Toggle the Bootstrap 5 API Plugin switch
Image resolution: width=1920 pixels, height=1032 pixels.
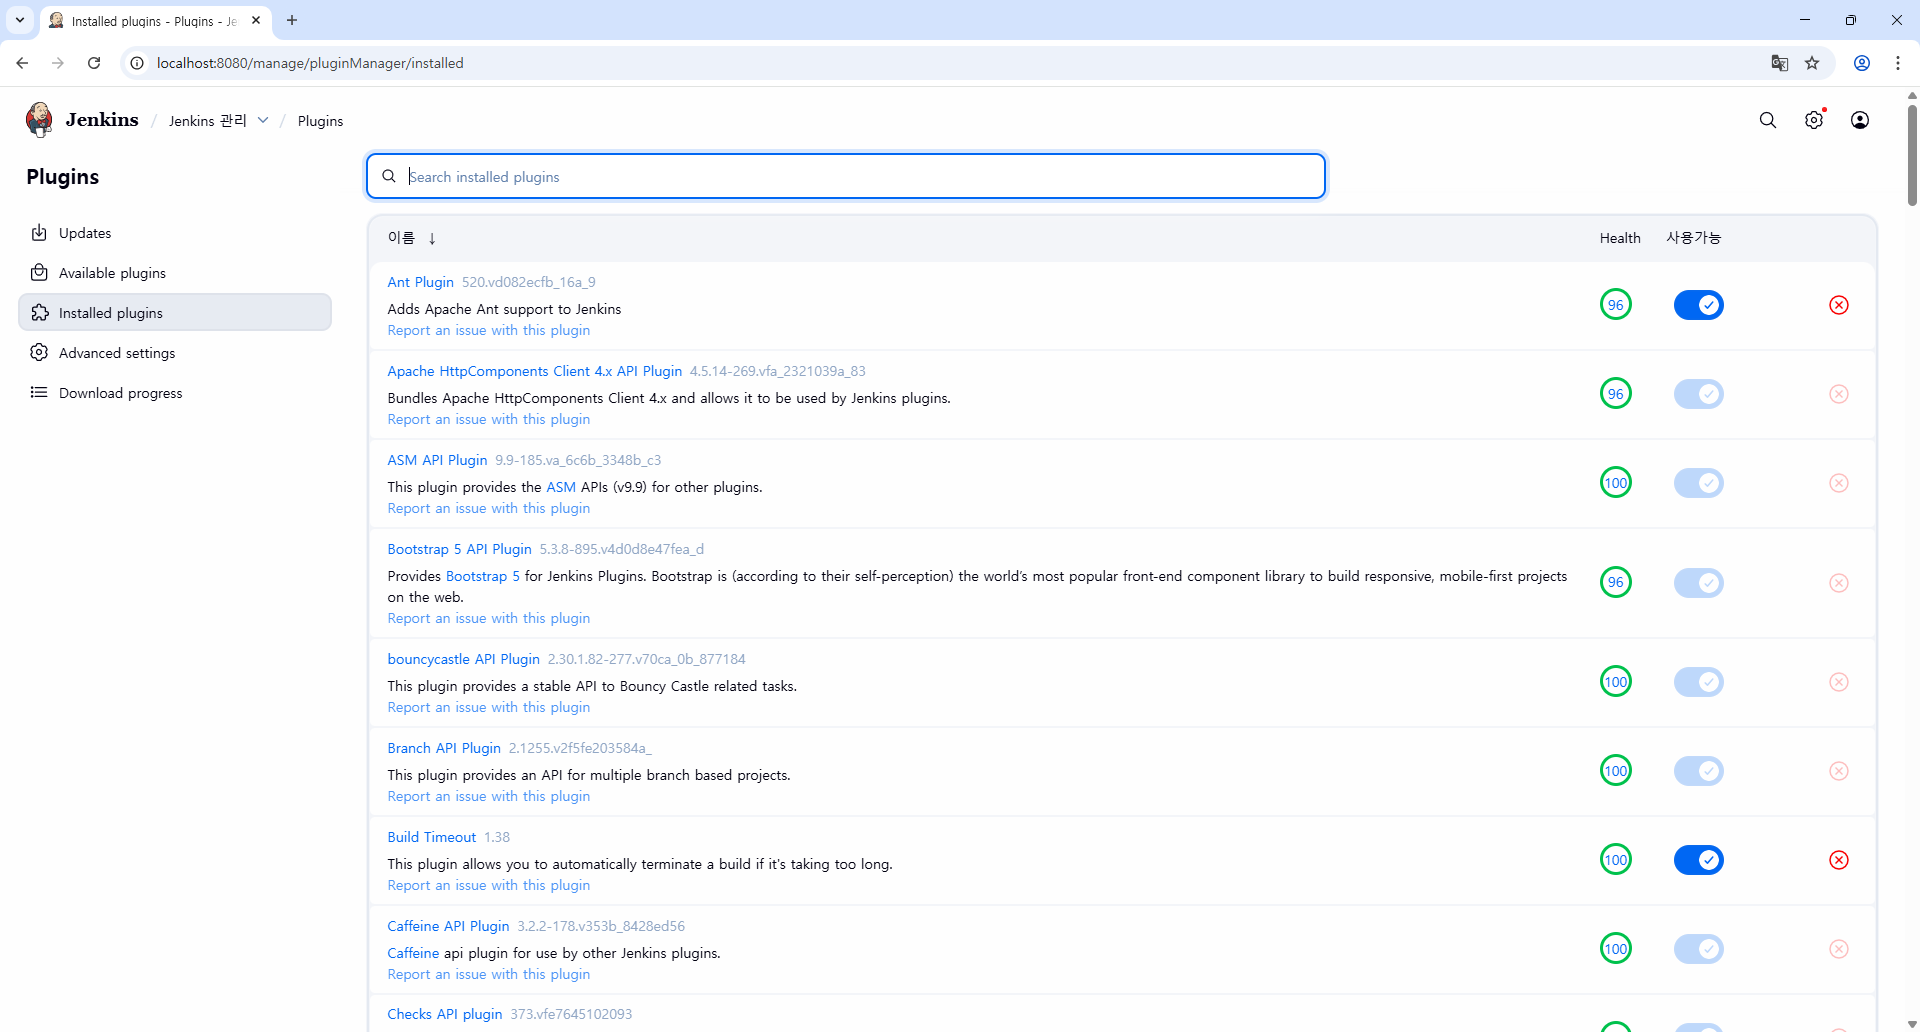(x=1699, y=582)
